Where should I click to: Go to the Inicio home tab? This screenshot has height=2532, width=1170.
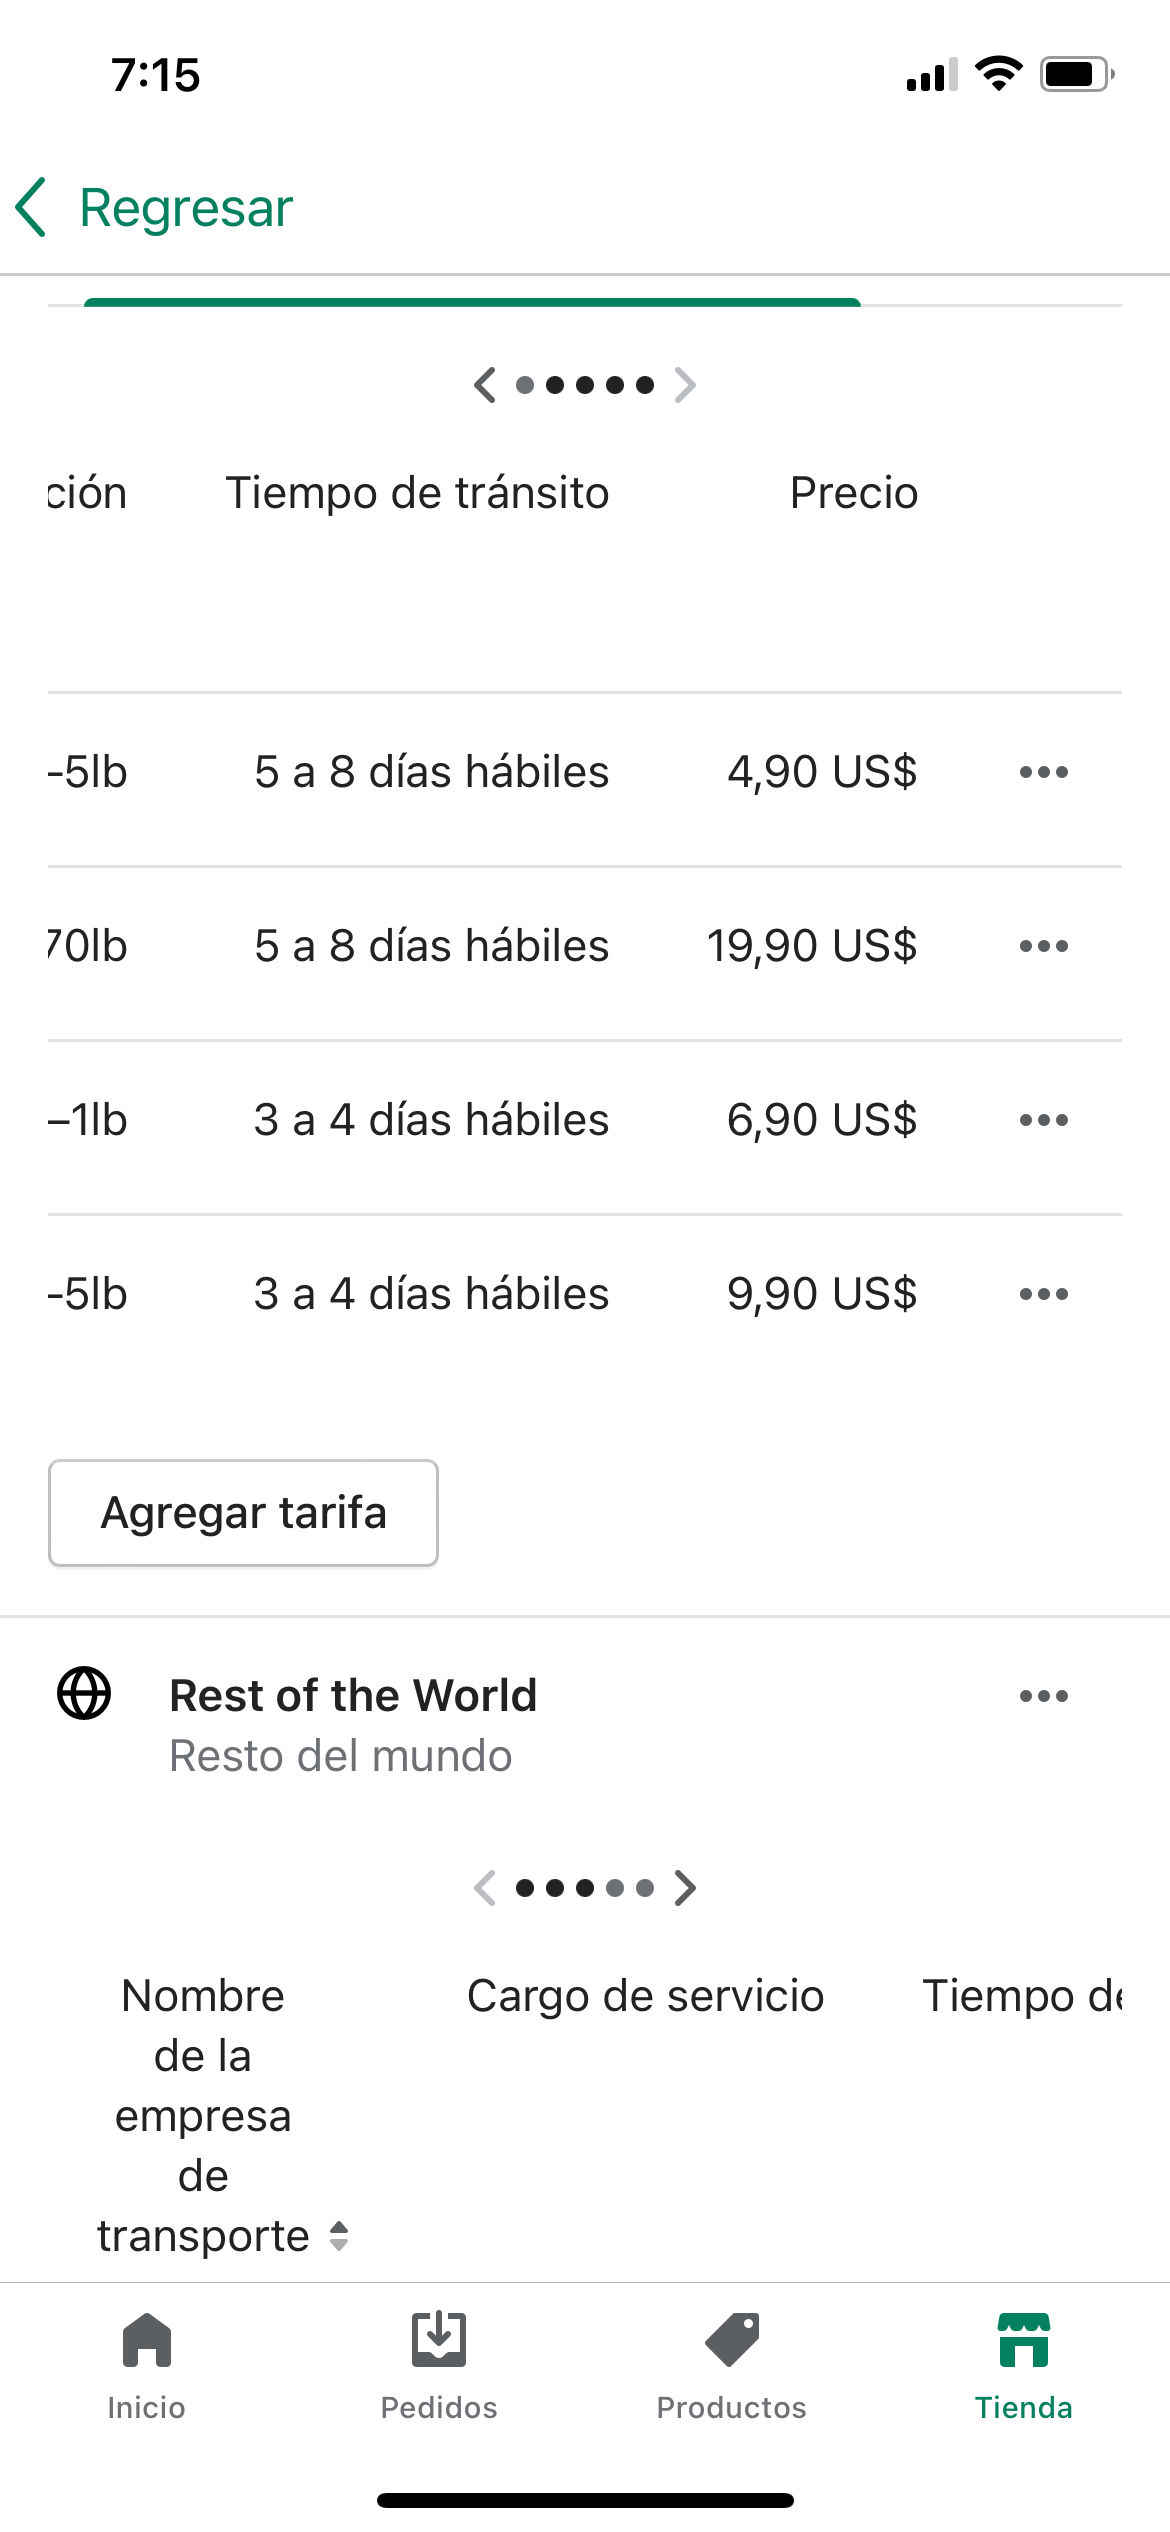click(146, 2366)
